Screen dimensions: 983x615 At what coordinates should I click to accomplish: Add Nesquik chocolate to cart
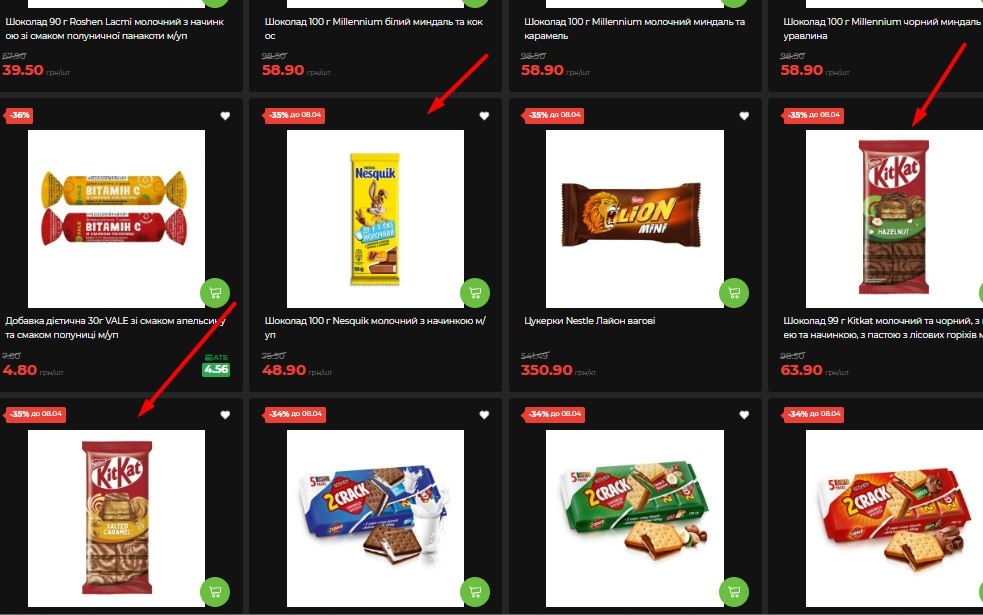coord(475,293)
